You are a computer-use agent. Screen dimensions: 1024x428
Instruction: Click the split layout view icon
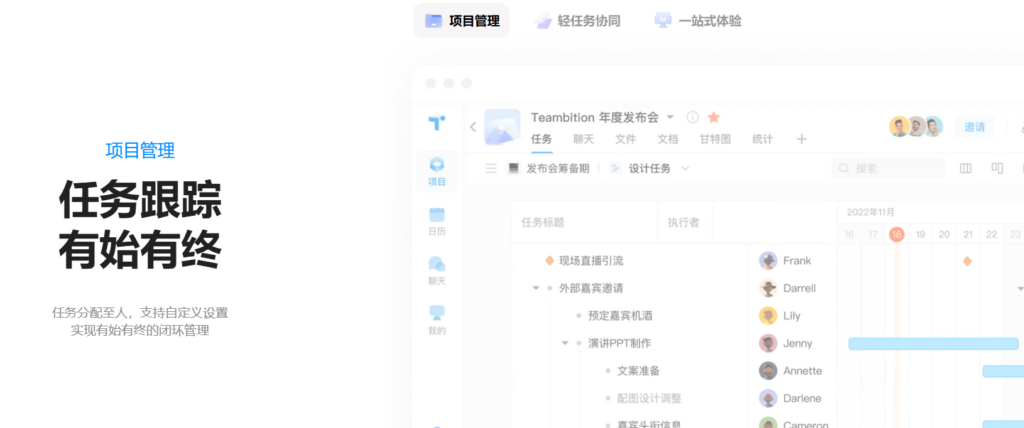(x=997, y=169)
